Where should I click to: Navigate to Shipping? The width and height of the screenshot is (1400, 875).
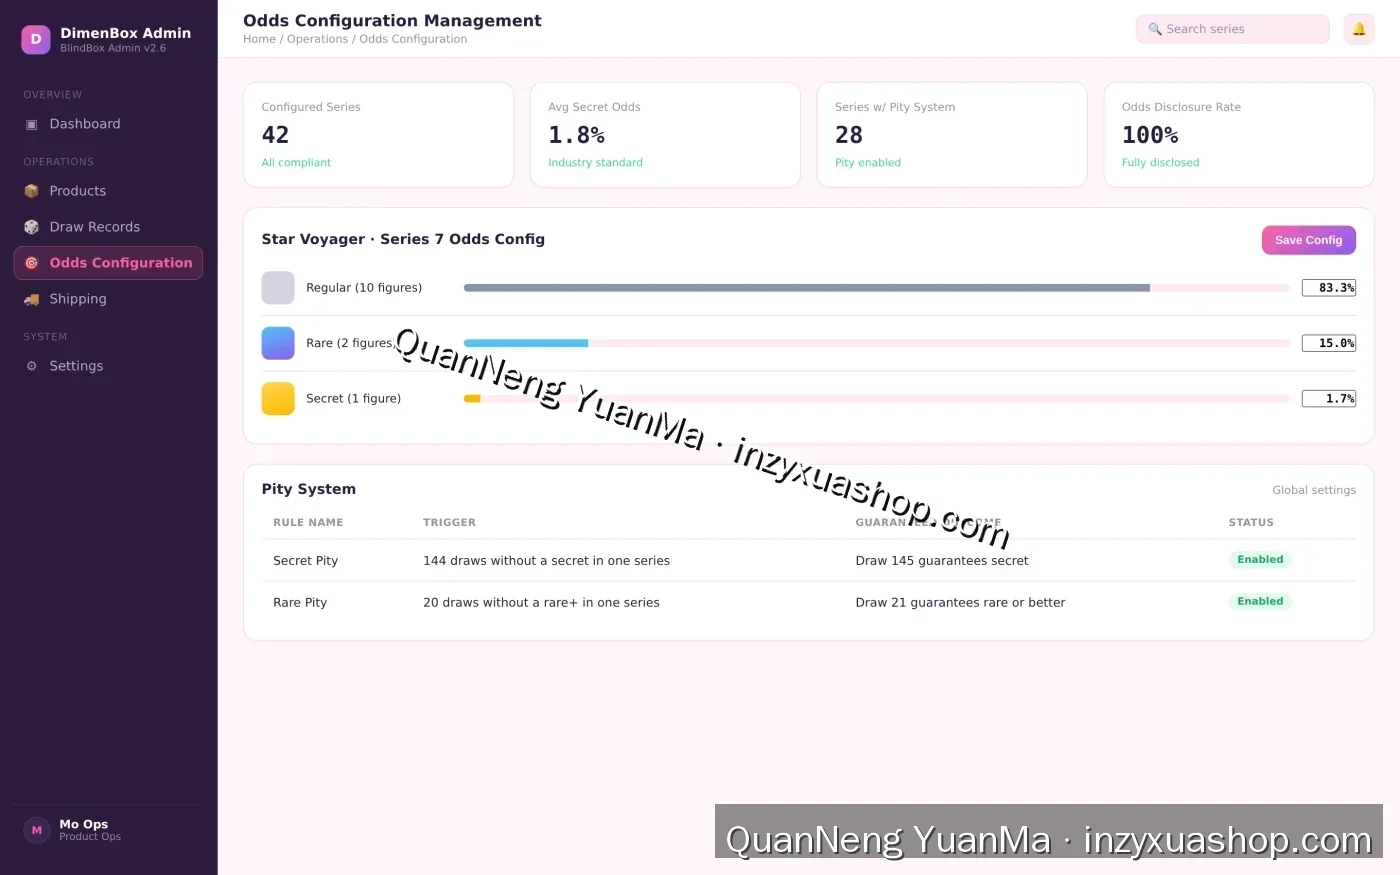[108, 299]
